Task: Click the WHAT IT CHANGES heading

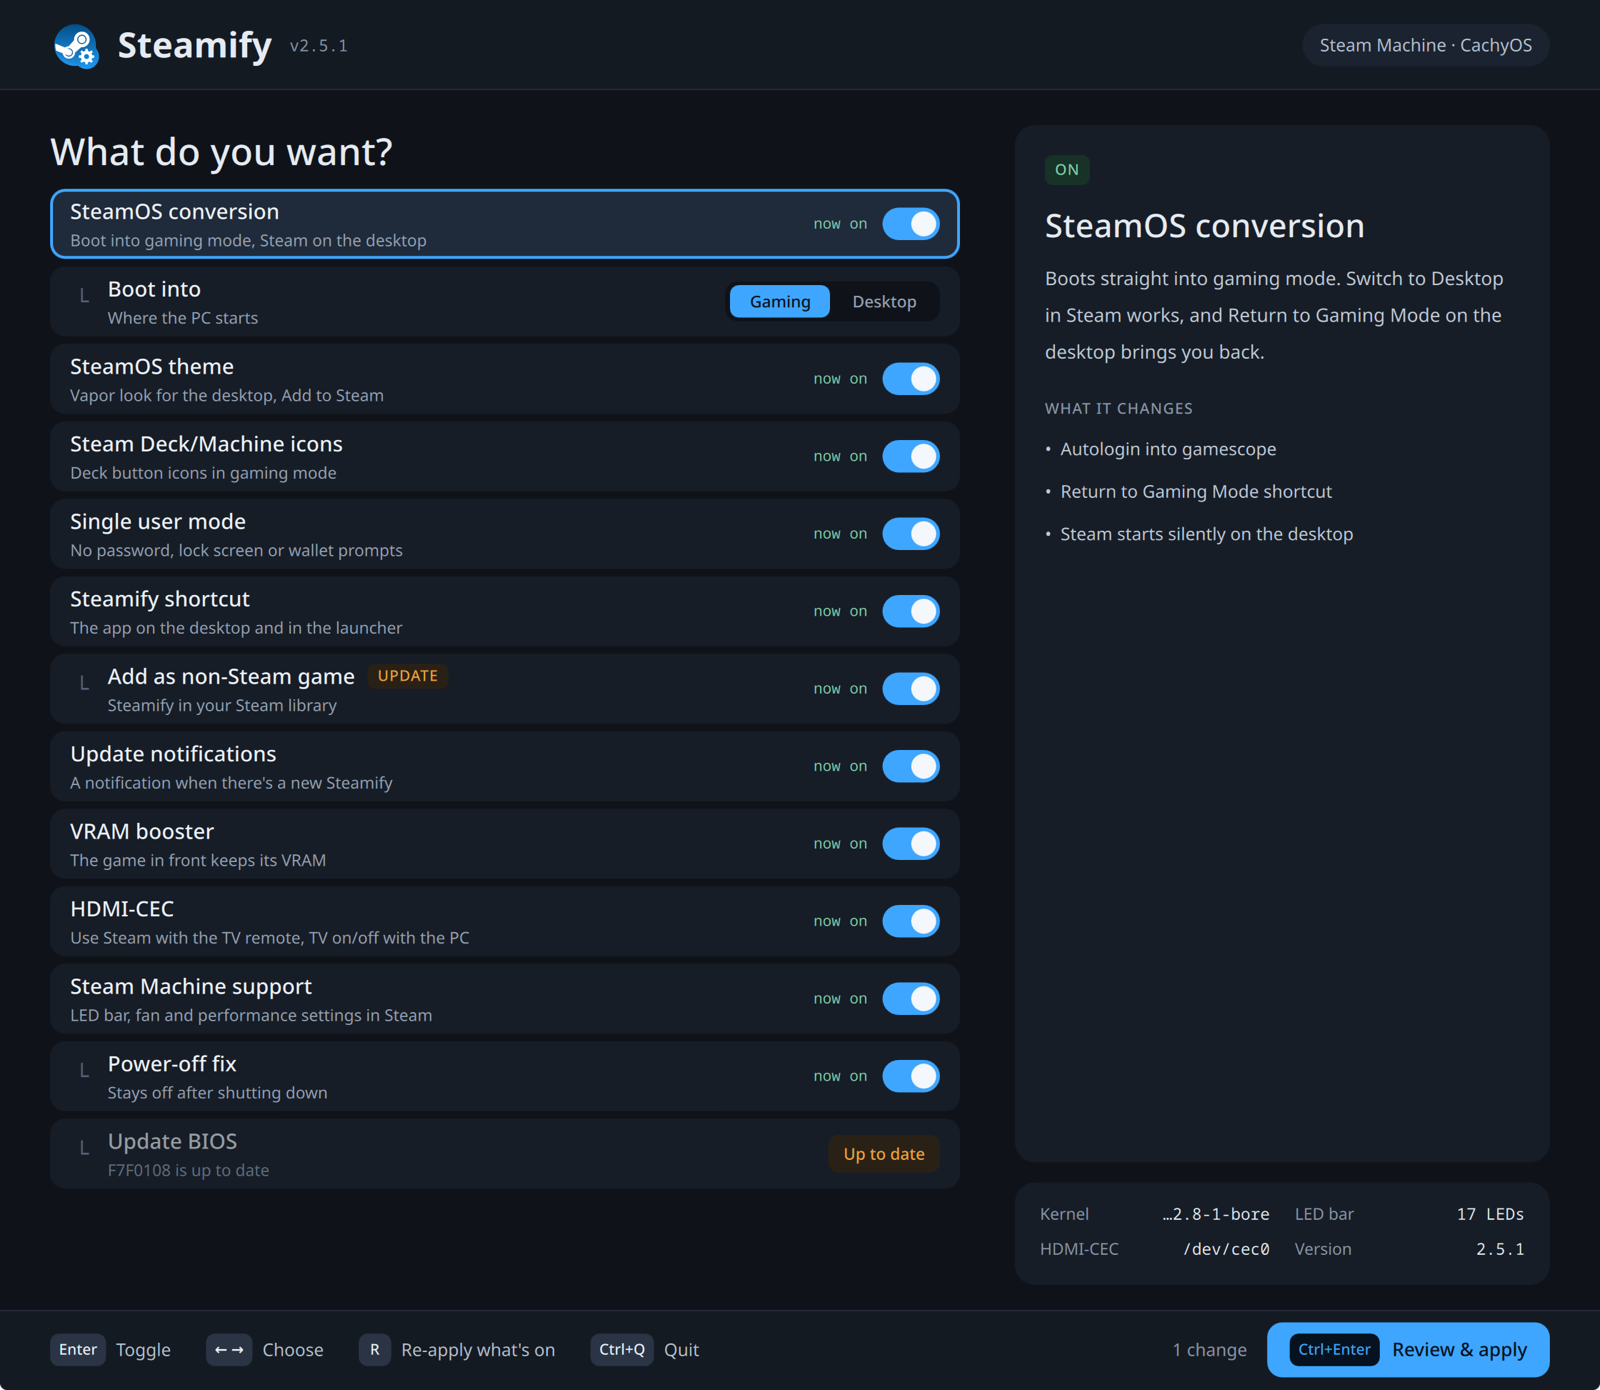Action: tap(1119, 409)
